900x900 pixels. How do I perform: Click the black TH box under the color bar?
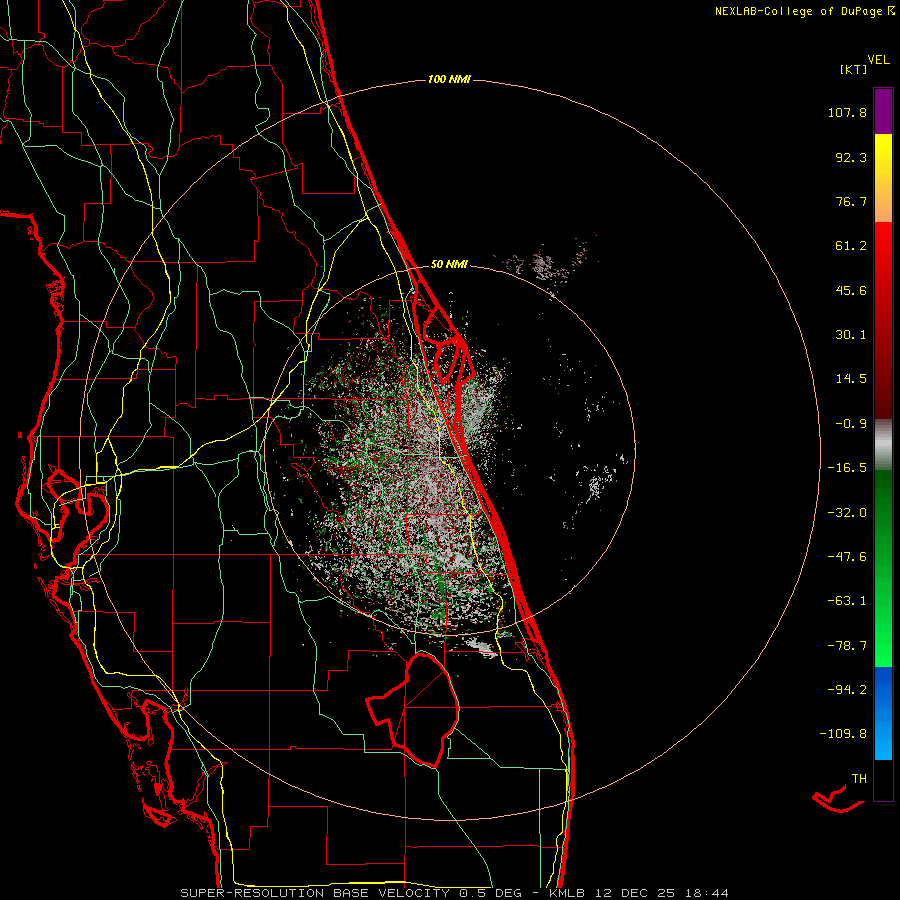882,781
